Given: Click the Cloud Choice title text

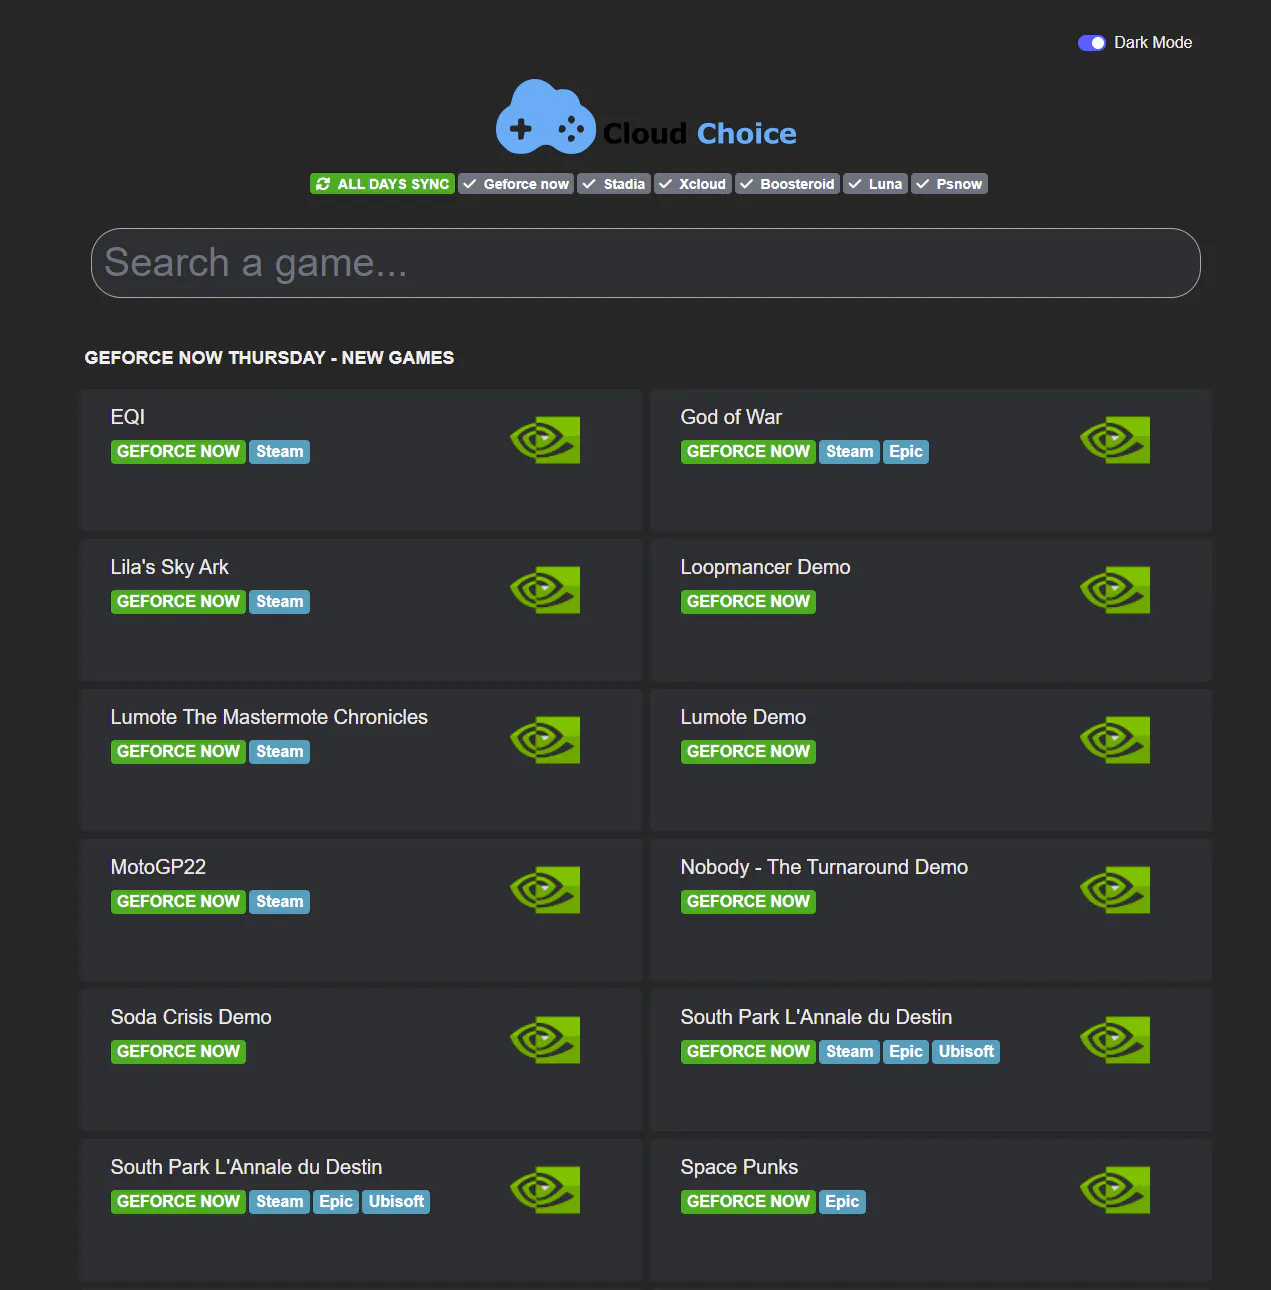Looking at the screenshot, I should click(x=700, y=133).
